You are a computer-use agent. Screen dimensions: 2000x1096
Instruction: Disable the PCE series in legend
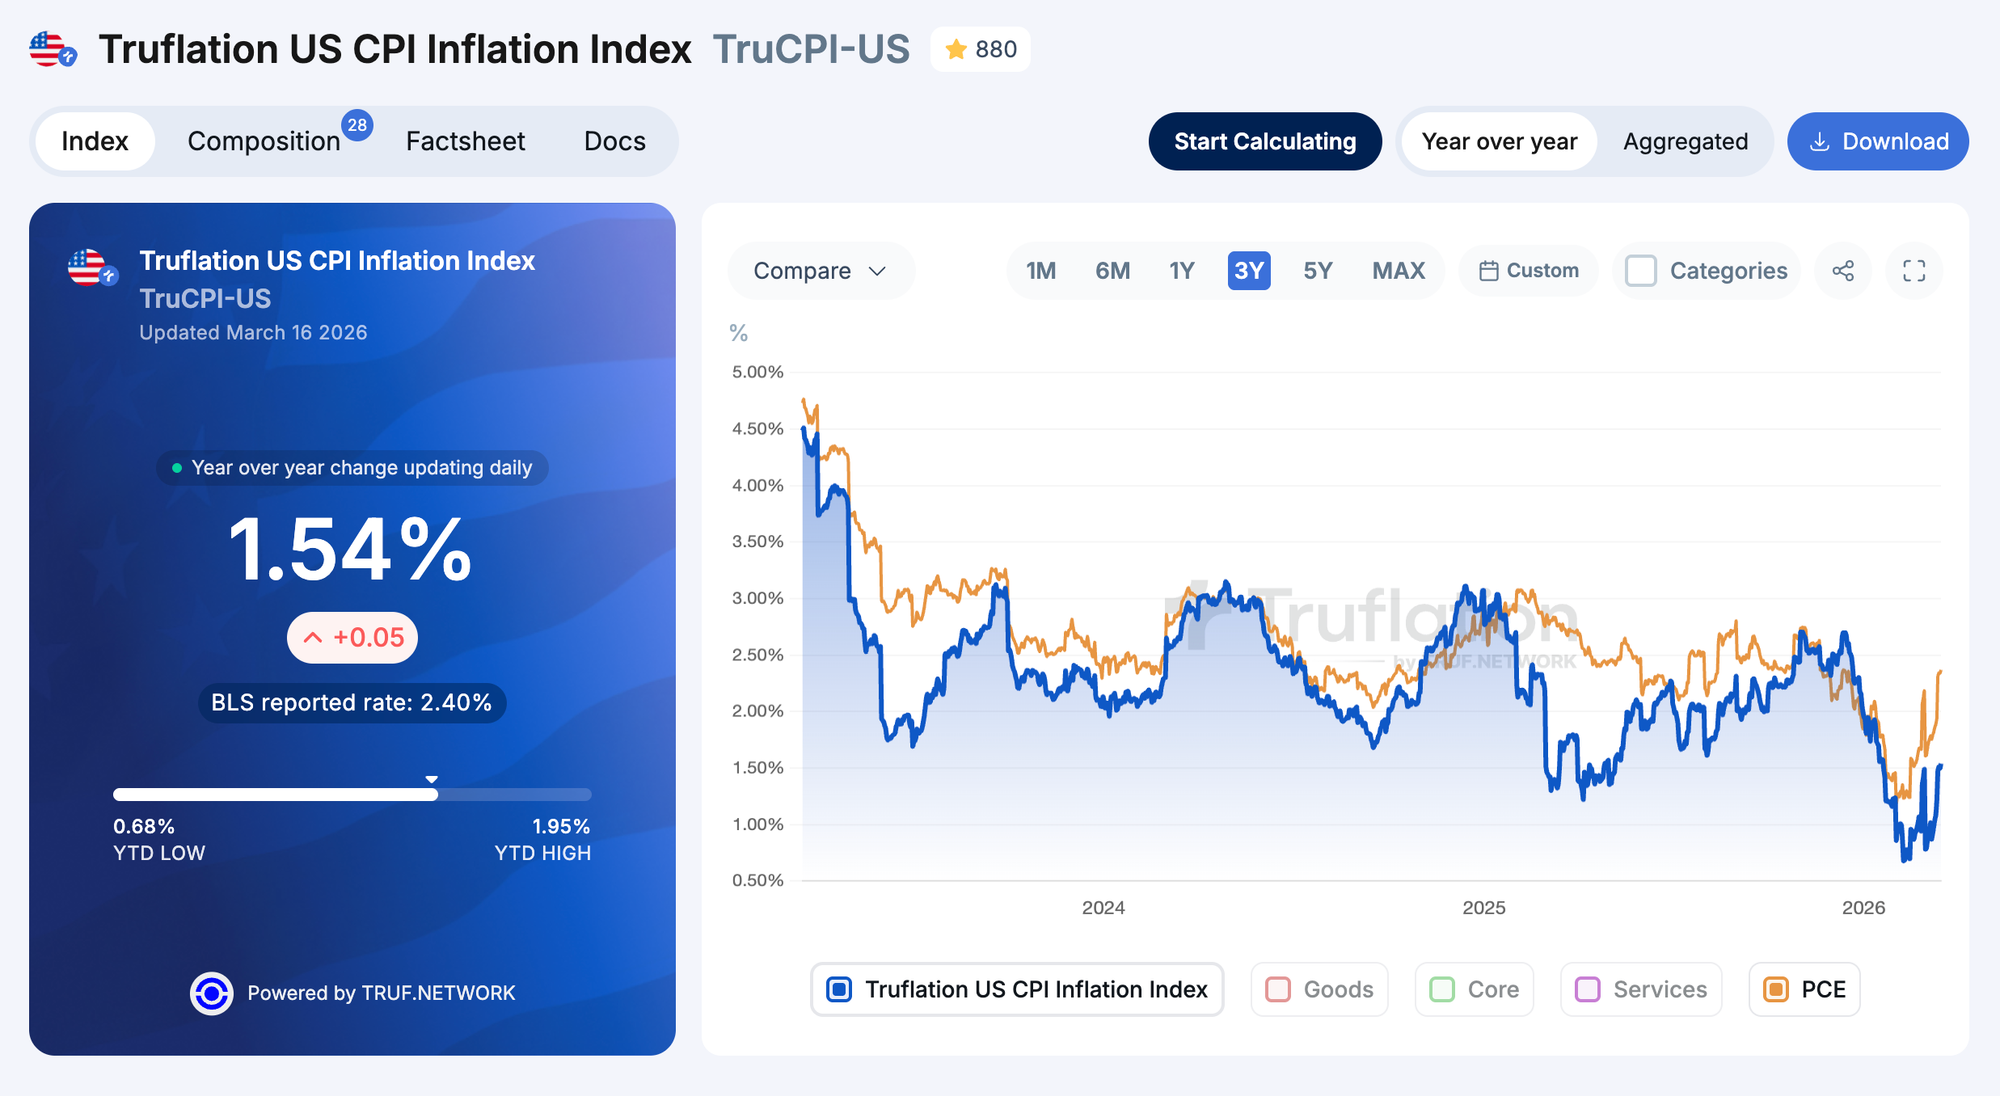1776,989
